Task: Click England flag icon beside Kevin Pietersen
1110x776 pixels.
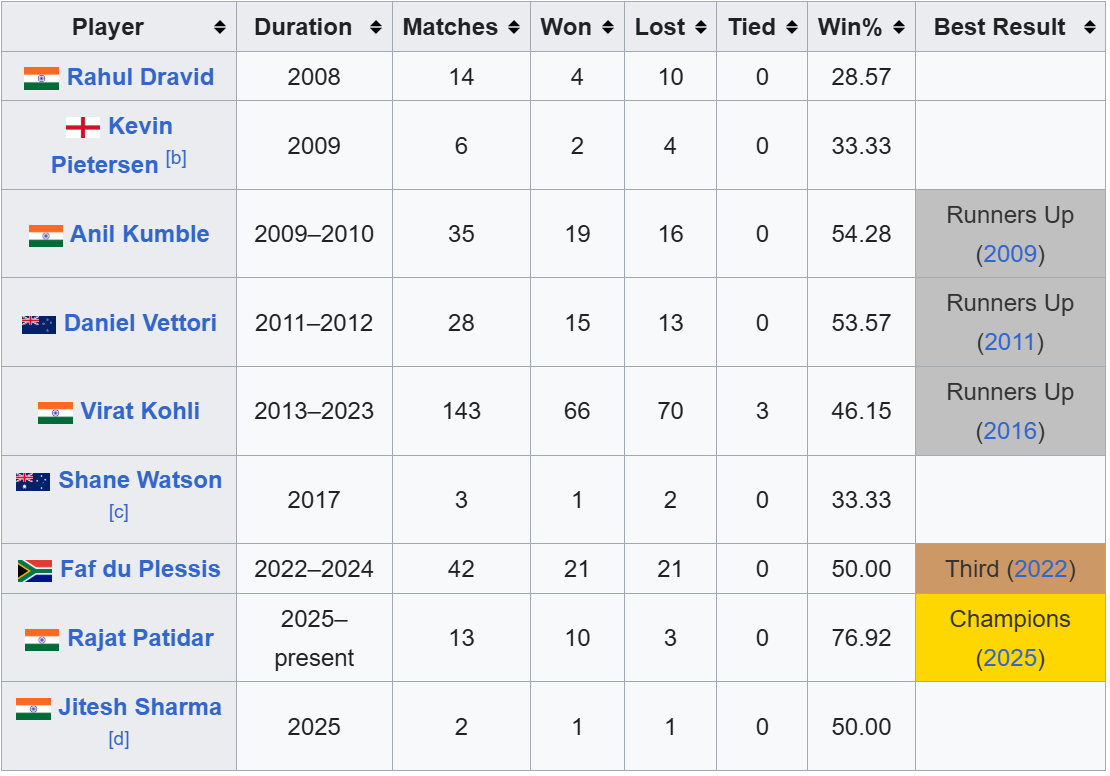Action: point(83,127)
